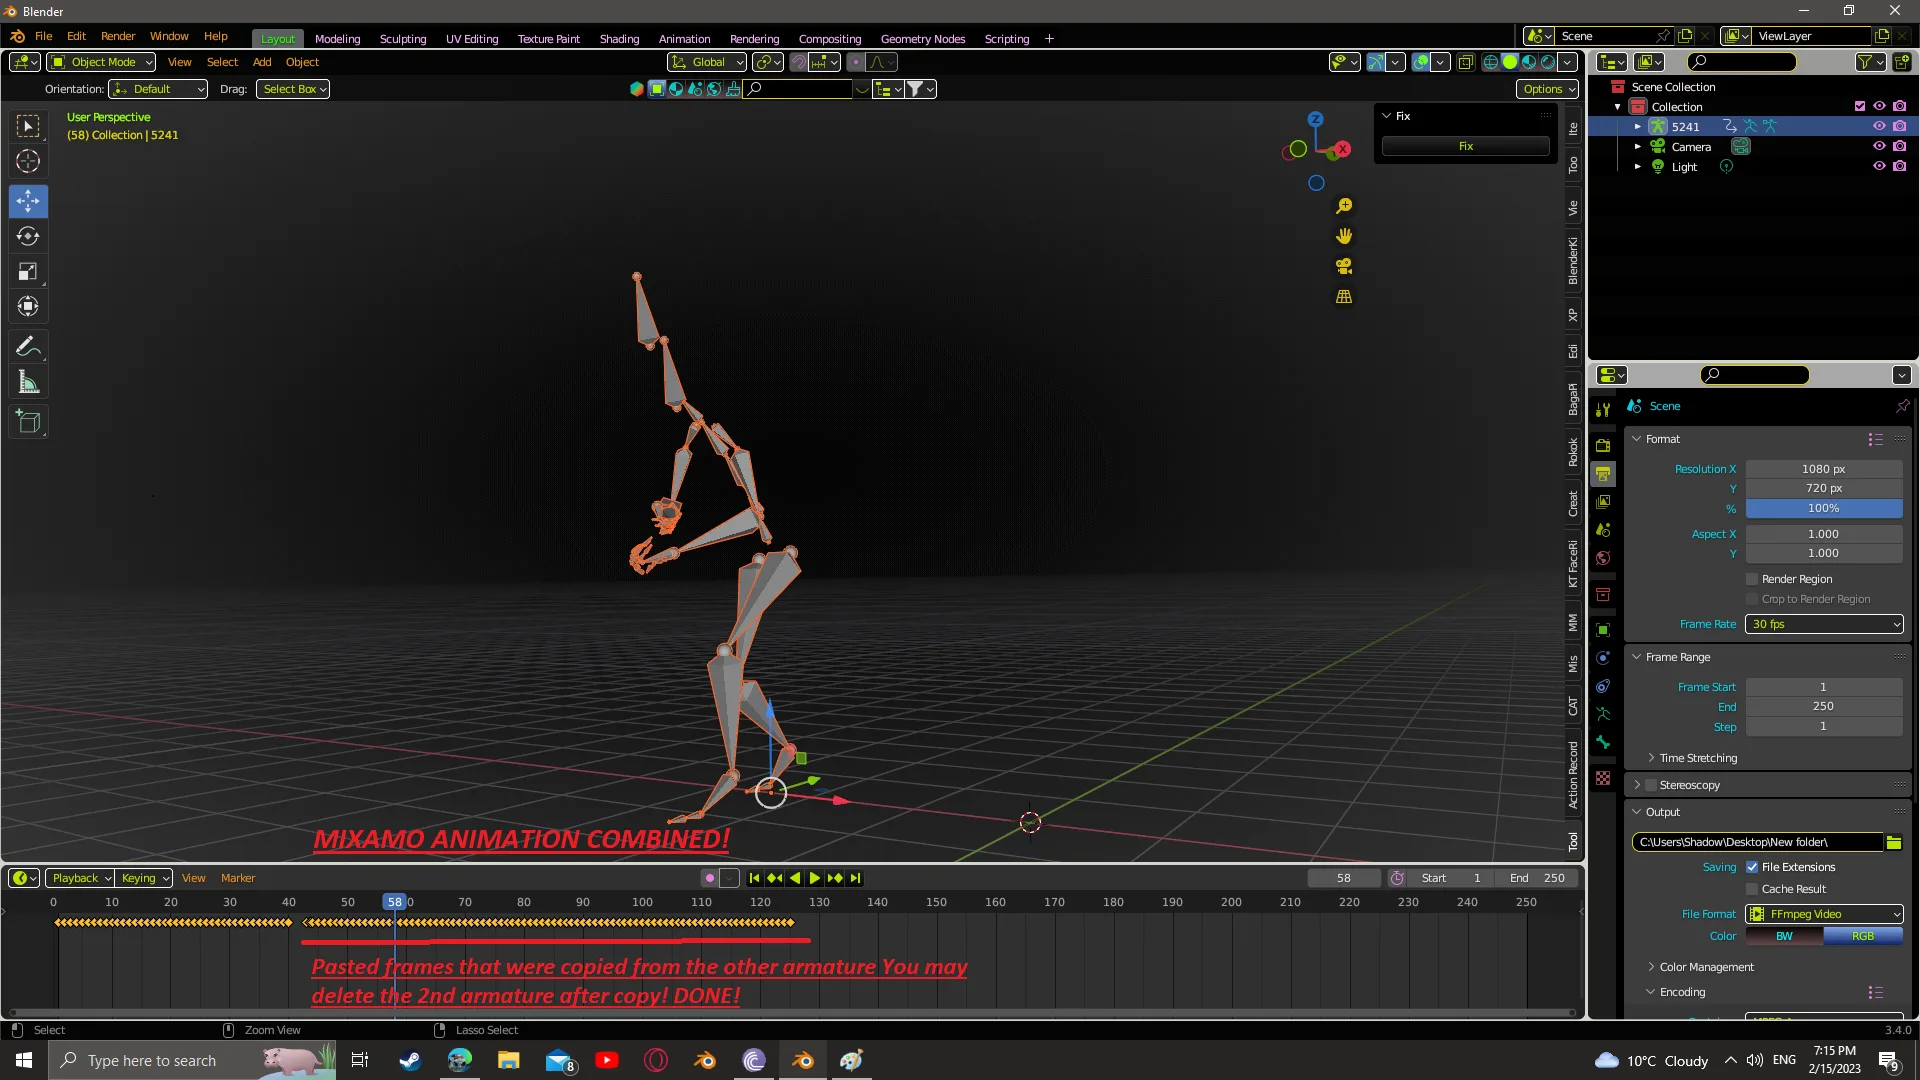Select the Move tool
Image resolution: width=1920 pixels, height=1080 pixels.
(28, 201)
